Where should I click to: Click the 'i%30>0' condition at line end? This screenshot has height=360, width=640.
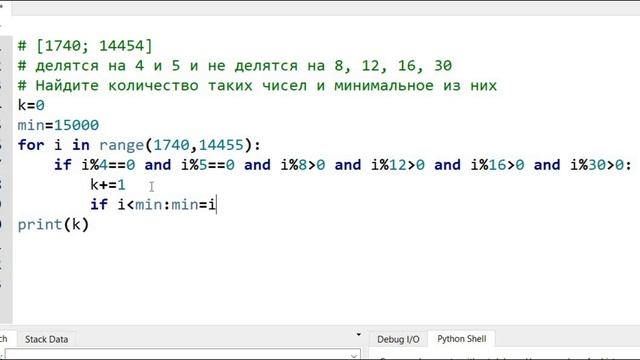click(x=597, y=165)
